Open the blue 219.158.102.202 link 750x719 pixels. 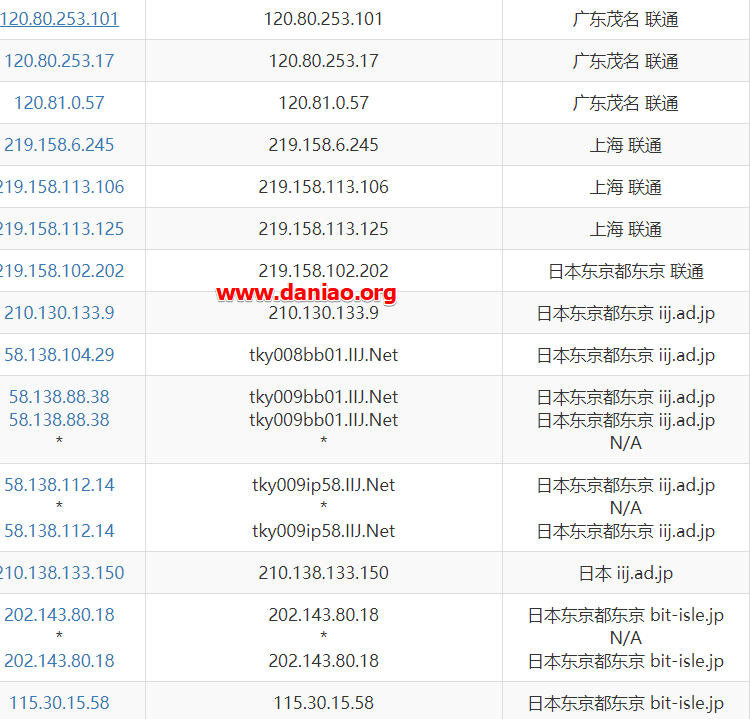[61, 271]
